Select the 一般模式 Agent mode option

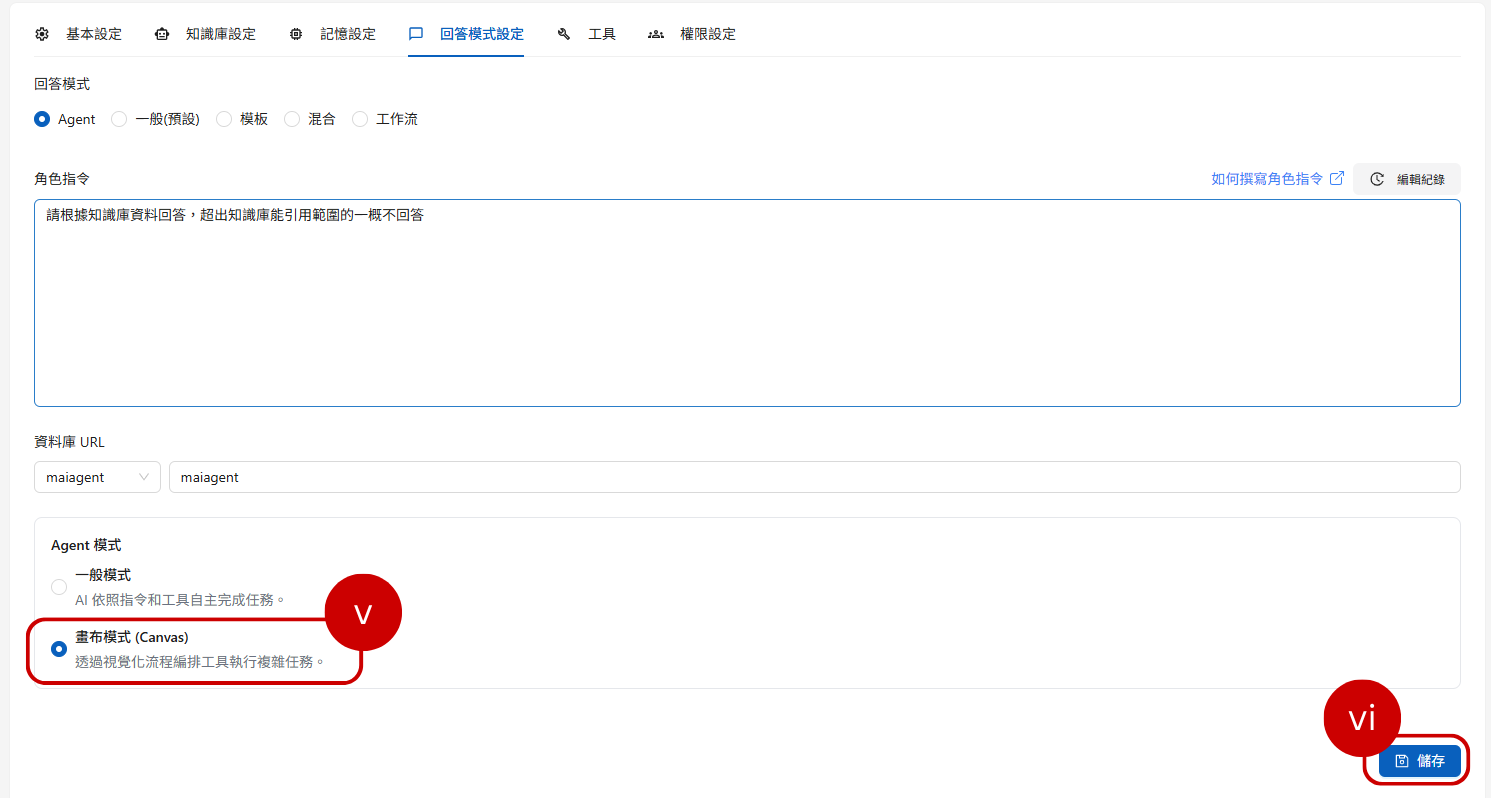pos(59,587)
